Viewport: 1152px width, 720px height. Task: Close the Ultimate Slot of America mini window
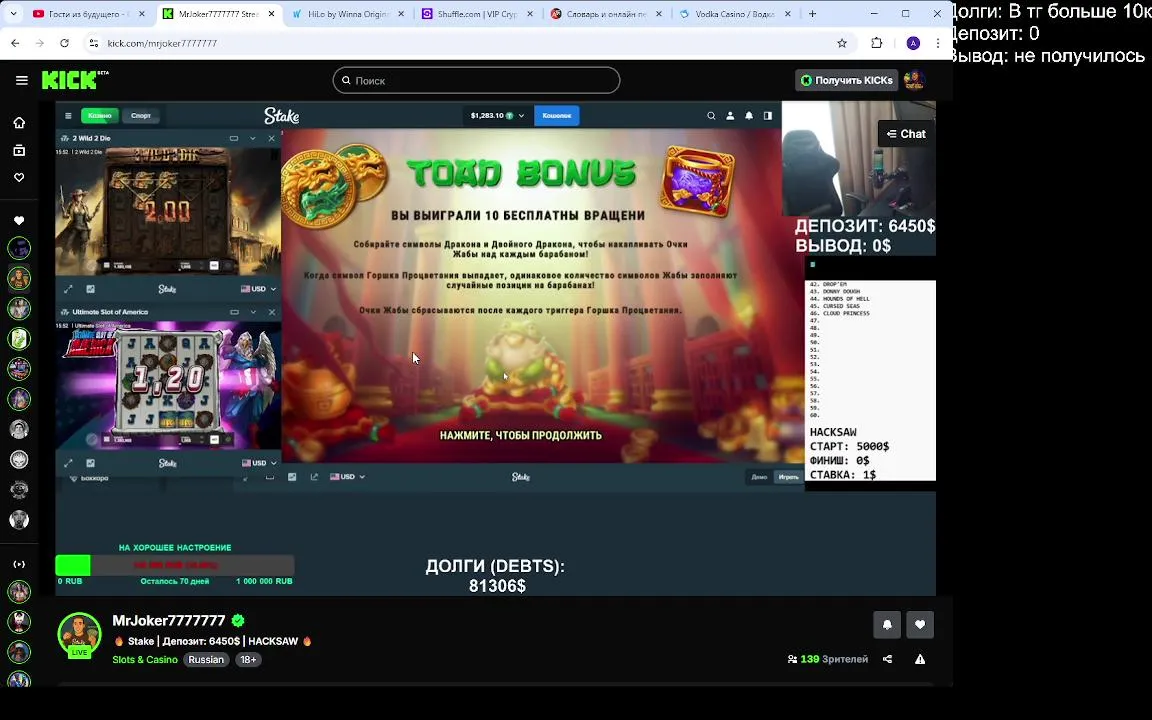click(x=271, y=312)
